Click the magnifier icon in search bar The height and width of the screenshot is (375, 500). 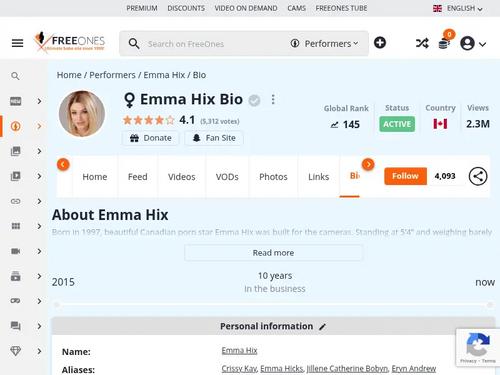pos(134,44)
